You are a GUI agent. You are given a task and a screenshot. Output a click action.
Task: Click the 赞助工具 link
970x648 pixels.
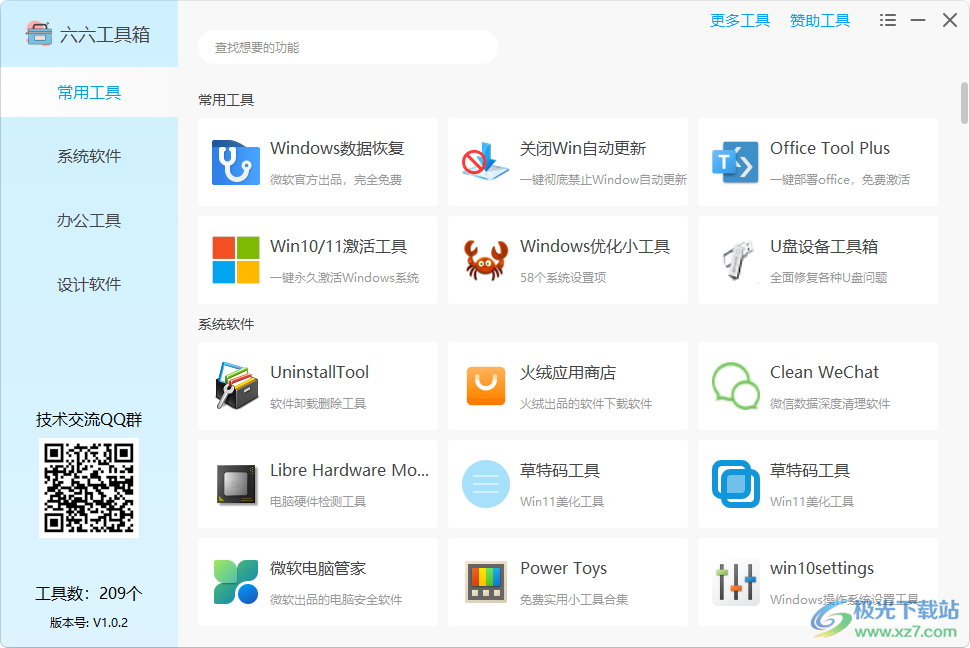pyautogui.click(x=820, y=21)
